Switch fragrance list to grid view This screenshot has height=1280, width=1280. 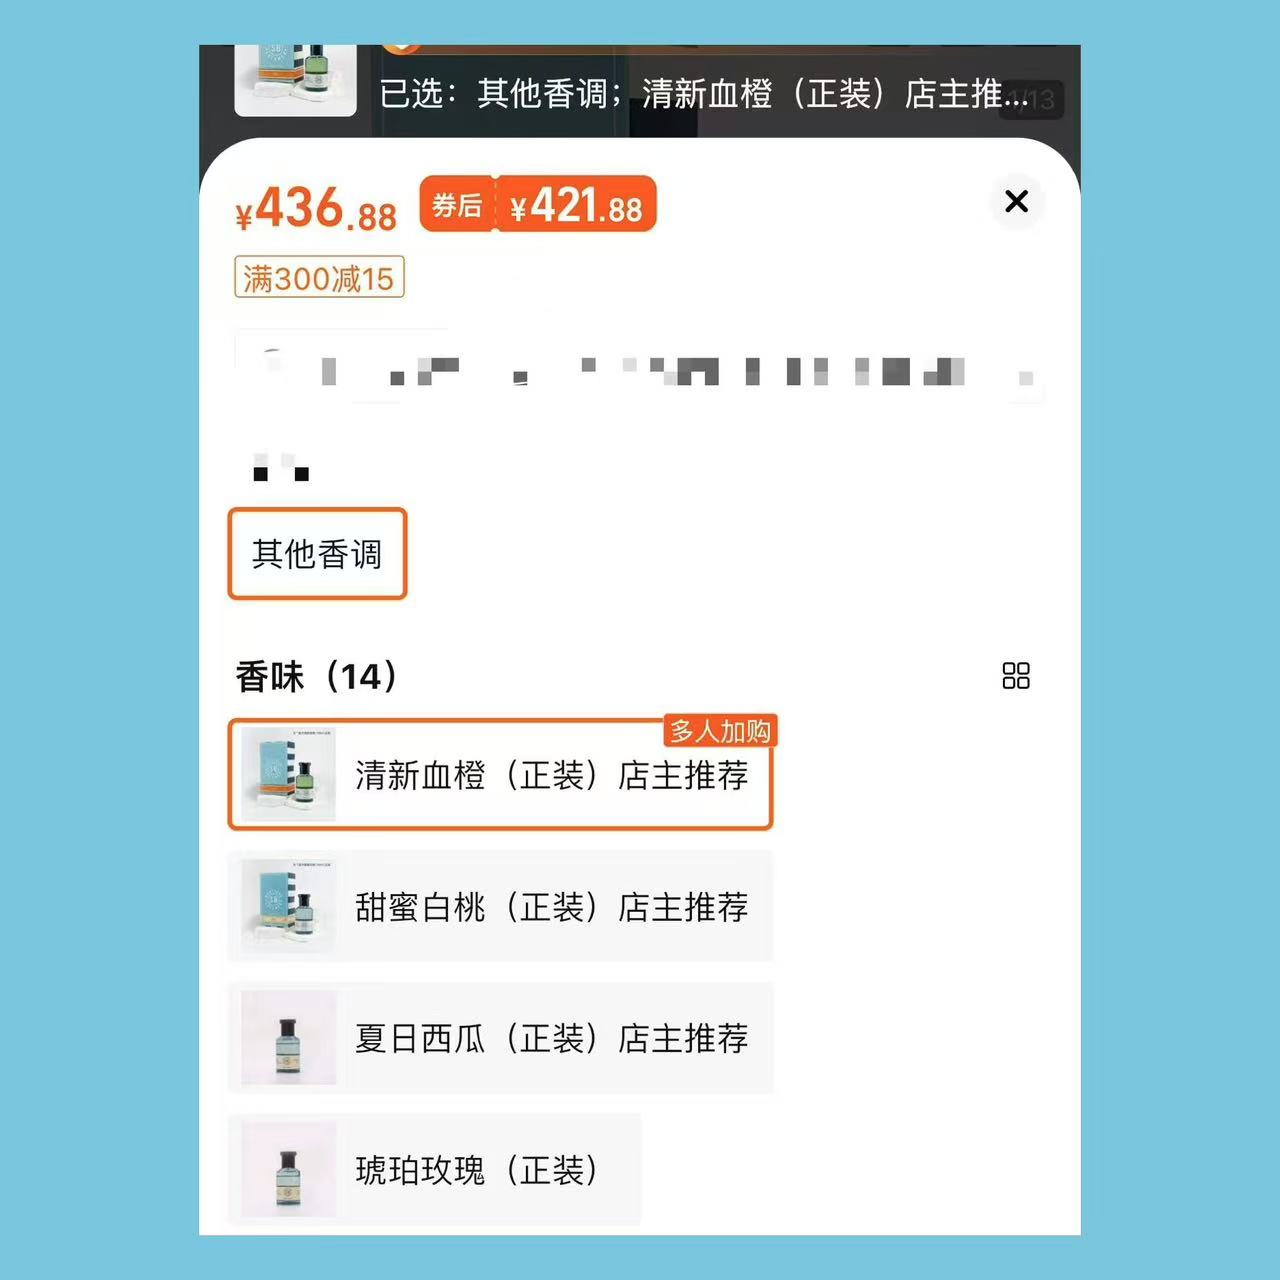coord(1016,676)
